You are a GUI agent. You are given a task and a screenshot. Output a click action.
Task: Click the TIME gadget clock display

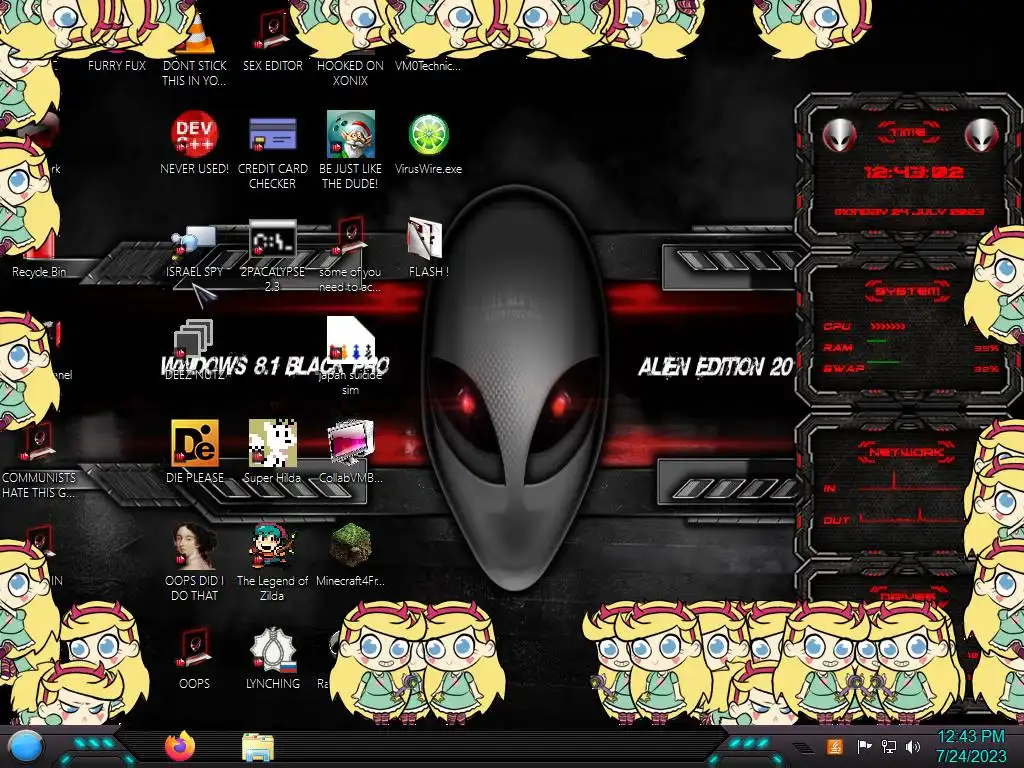[913, 172]
